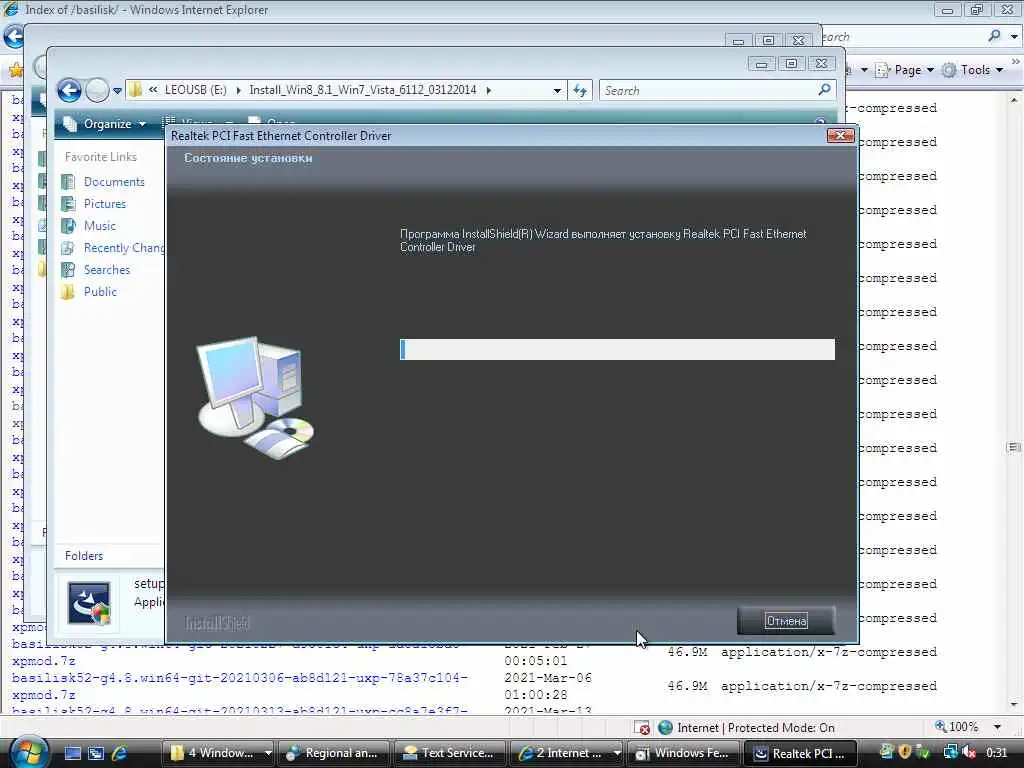The image size is (1024, 768).
Task: Select LEOUSB (E:) in the address path
Action: pos(195,89)
